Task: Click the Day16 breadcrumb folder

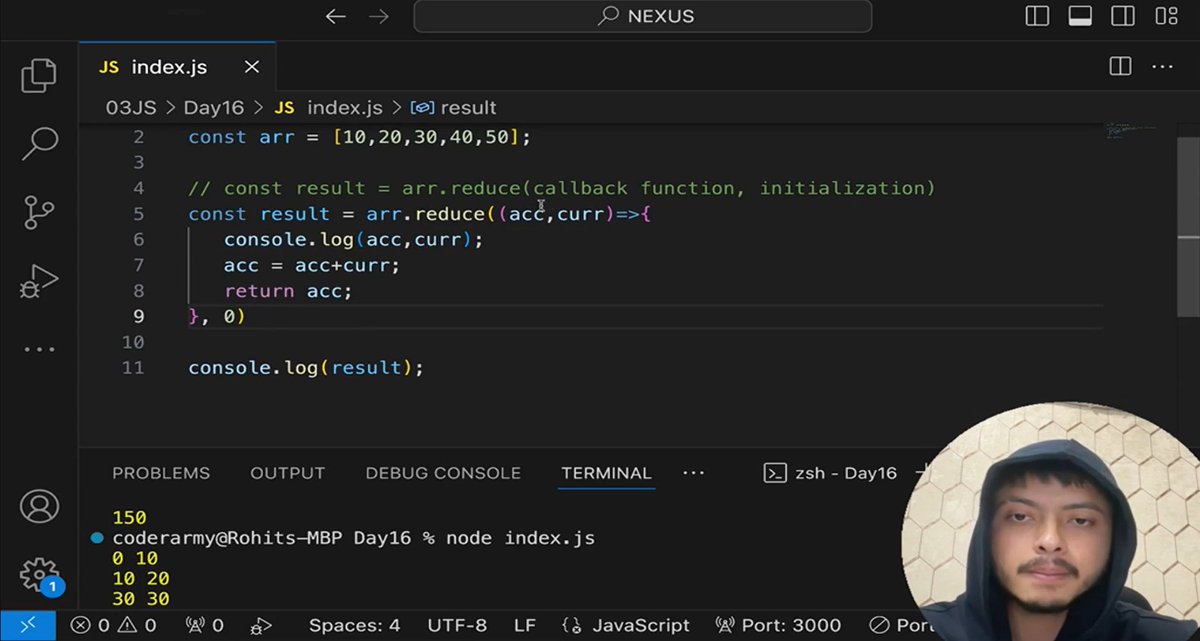Action: [213, 108]
